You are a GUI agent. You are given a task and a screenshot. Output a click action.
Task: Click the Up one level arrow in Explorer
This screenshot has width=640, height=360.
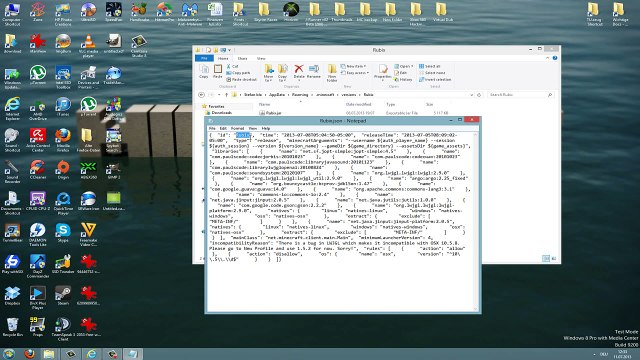point(226,95)
